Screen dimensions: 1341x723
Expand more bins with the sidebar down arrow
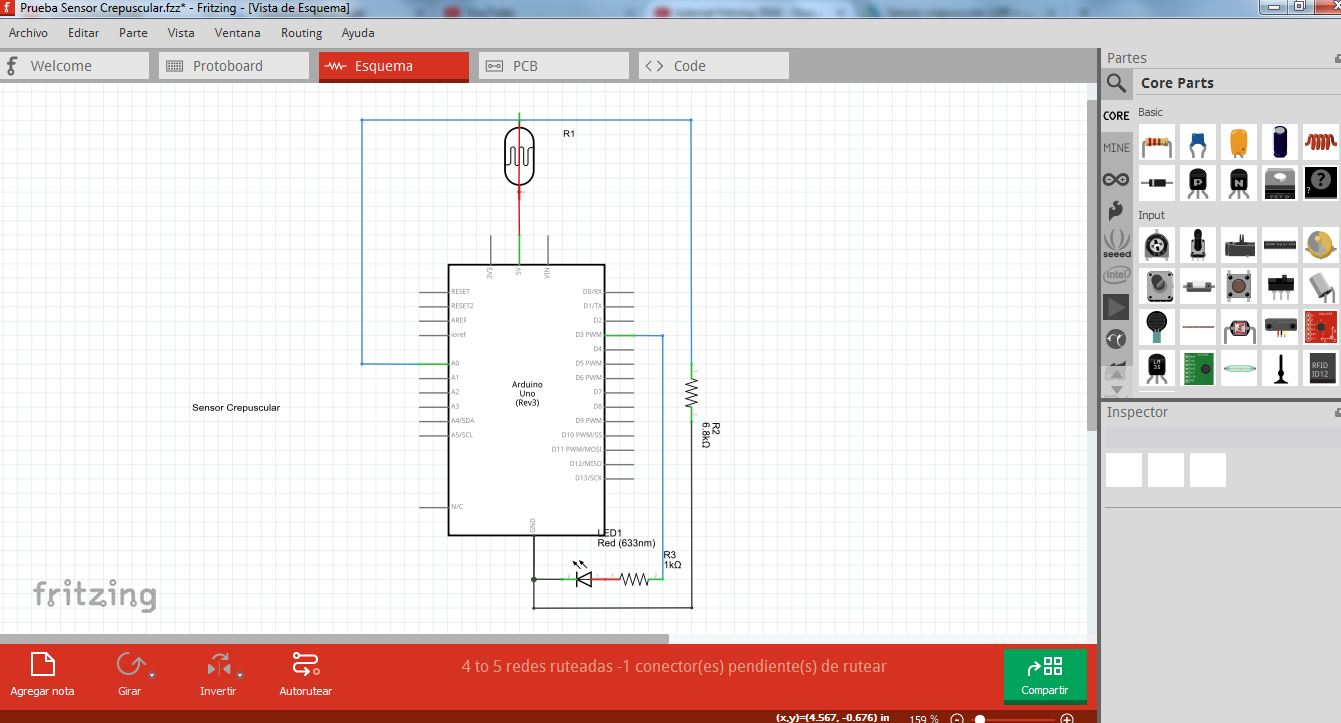(x=1117, y=387)
